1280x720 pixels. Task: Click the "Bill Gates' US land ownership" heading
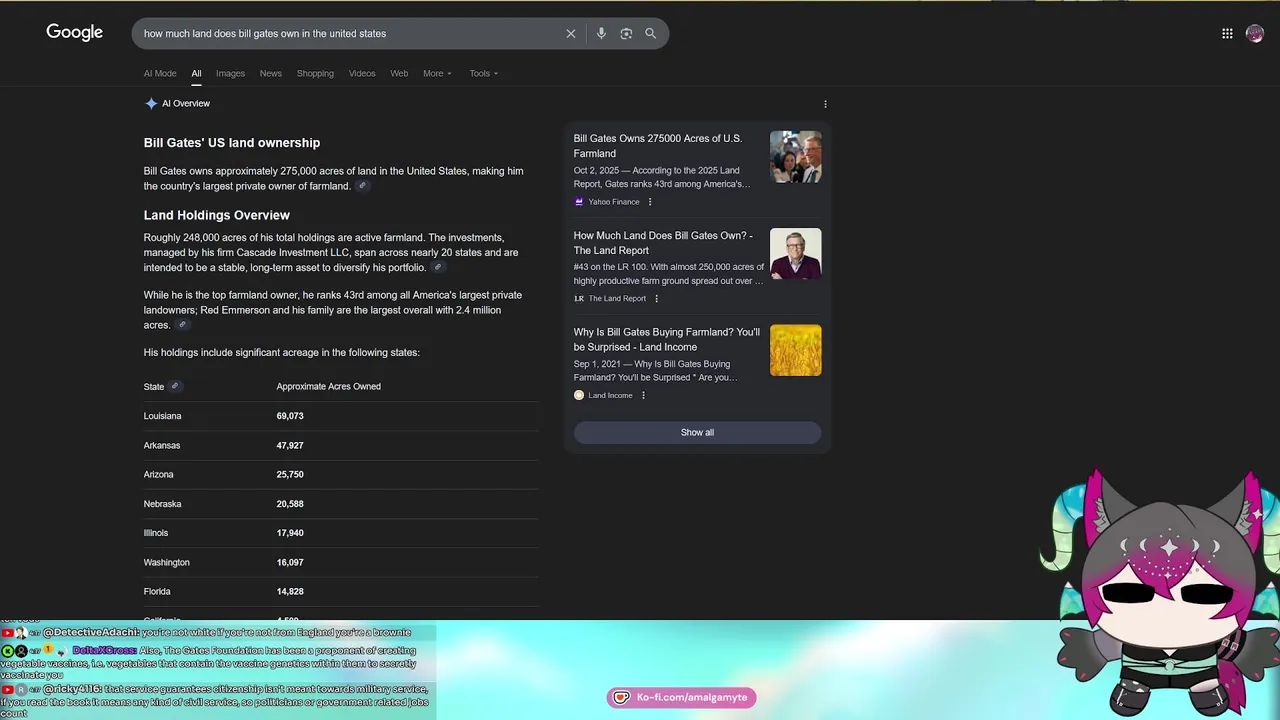tap(232, 143)
